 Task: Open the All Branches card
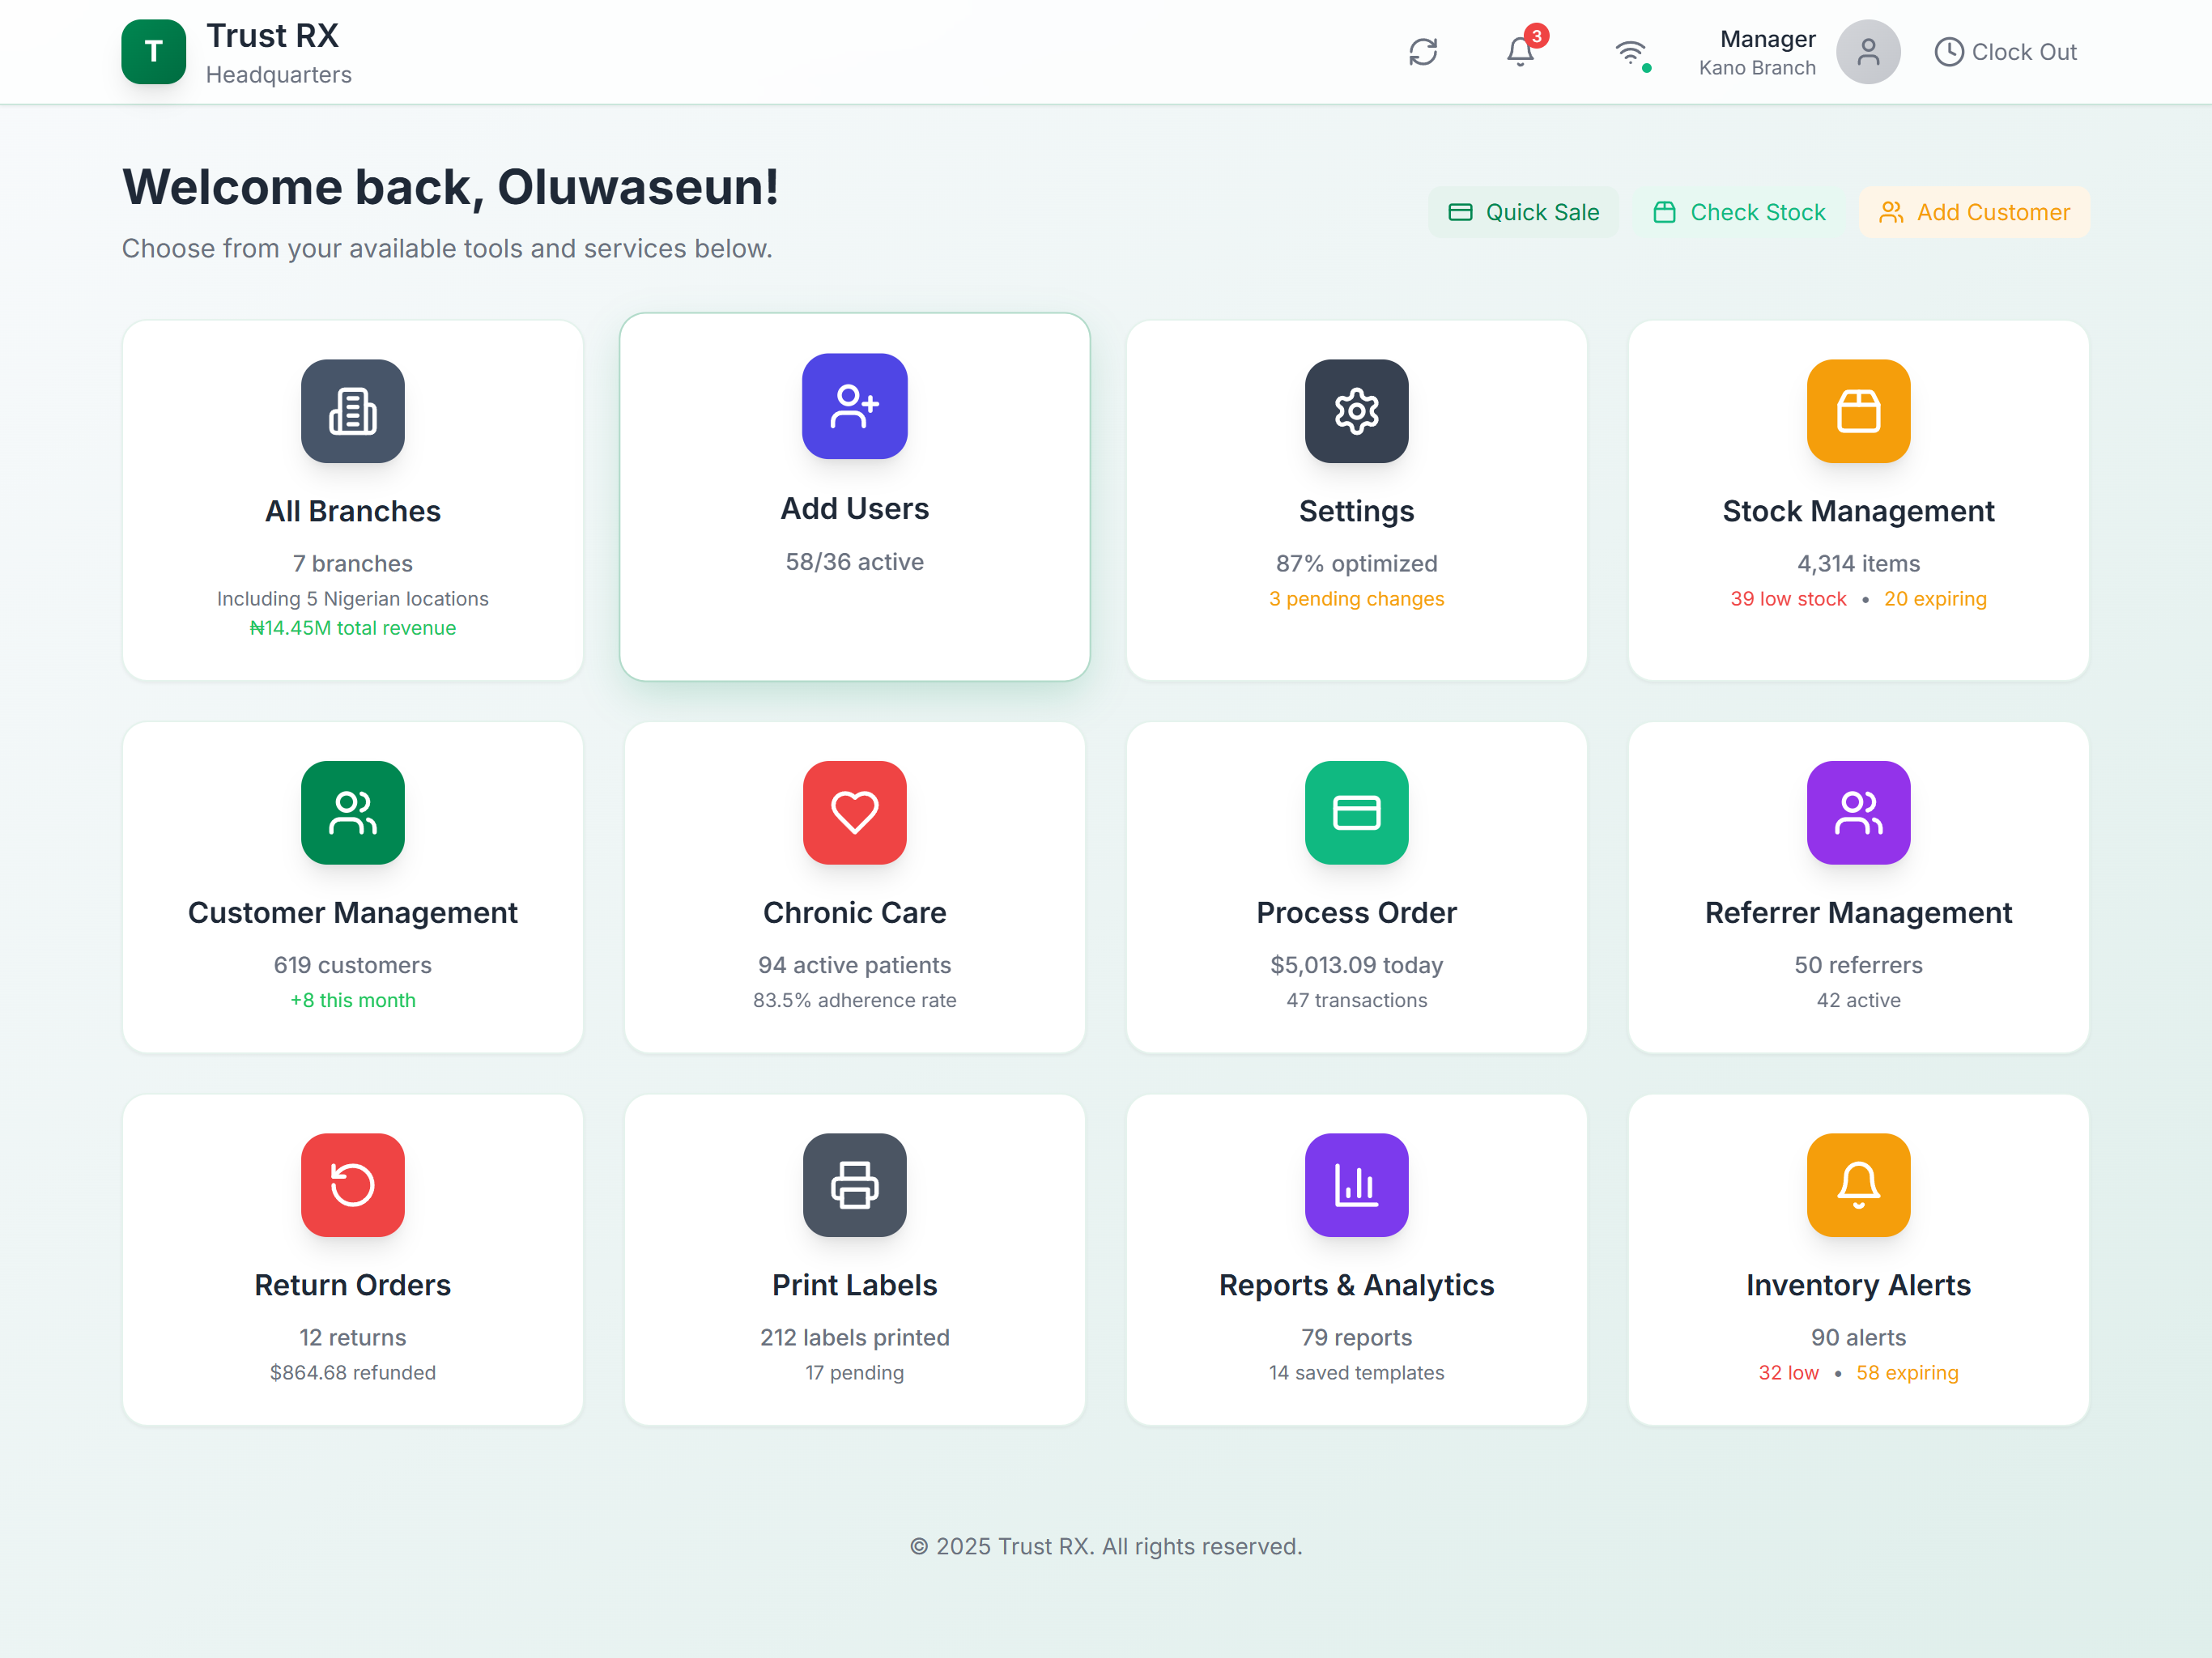pos(352,500)
